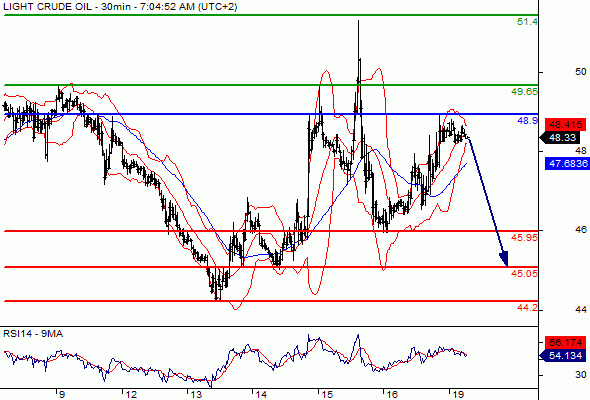Click the 51.4 resistance level label
The width and height of the screenshot is (590, 400).
pyautogui.click(x=527, y=22)
